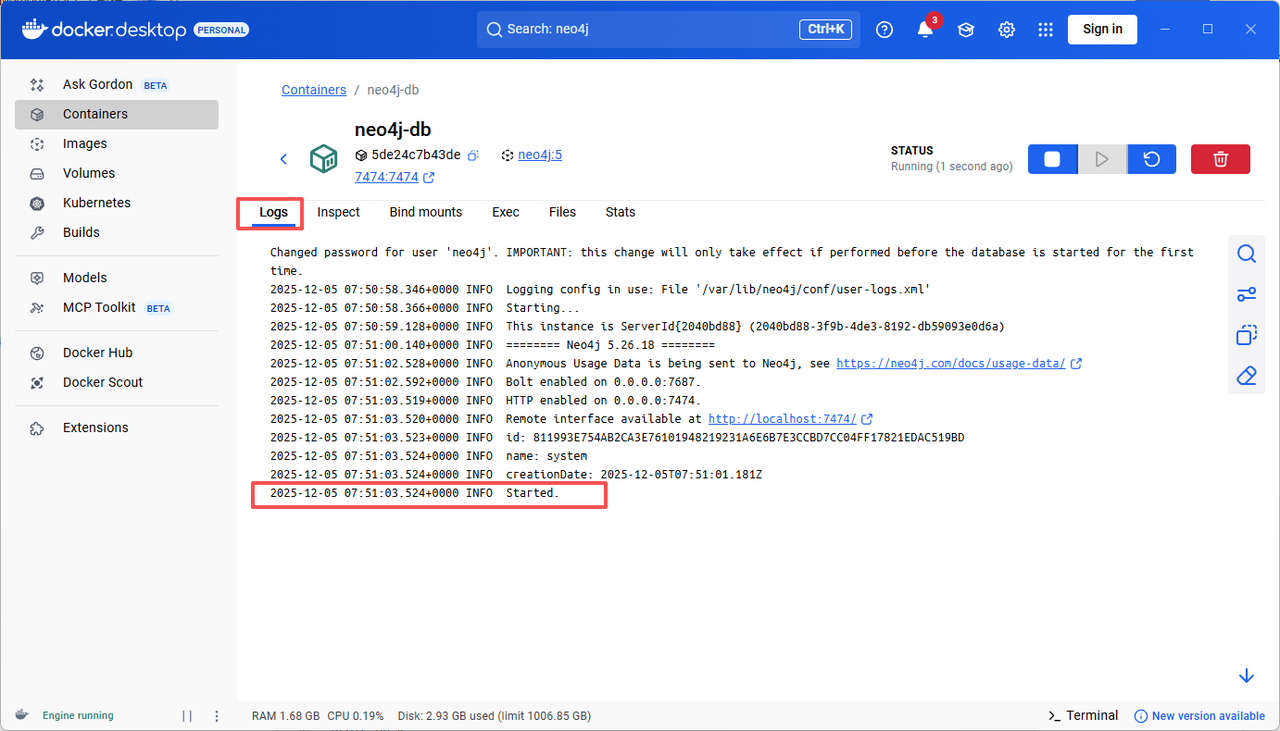Copy logs to clipboard icon
The width and height of the screenshot is (1280, 731).
(1246, 335)
